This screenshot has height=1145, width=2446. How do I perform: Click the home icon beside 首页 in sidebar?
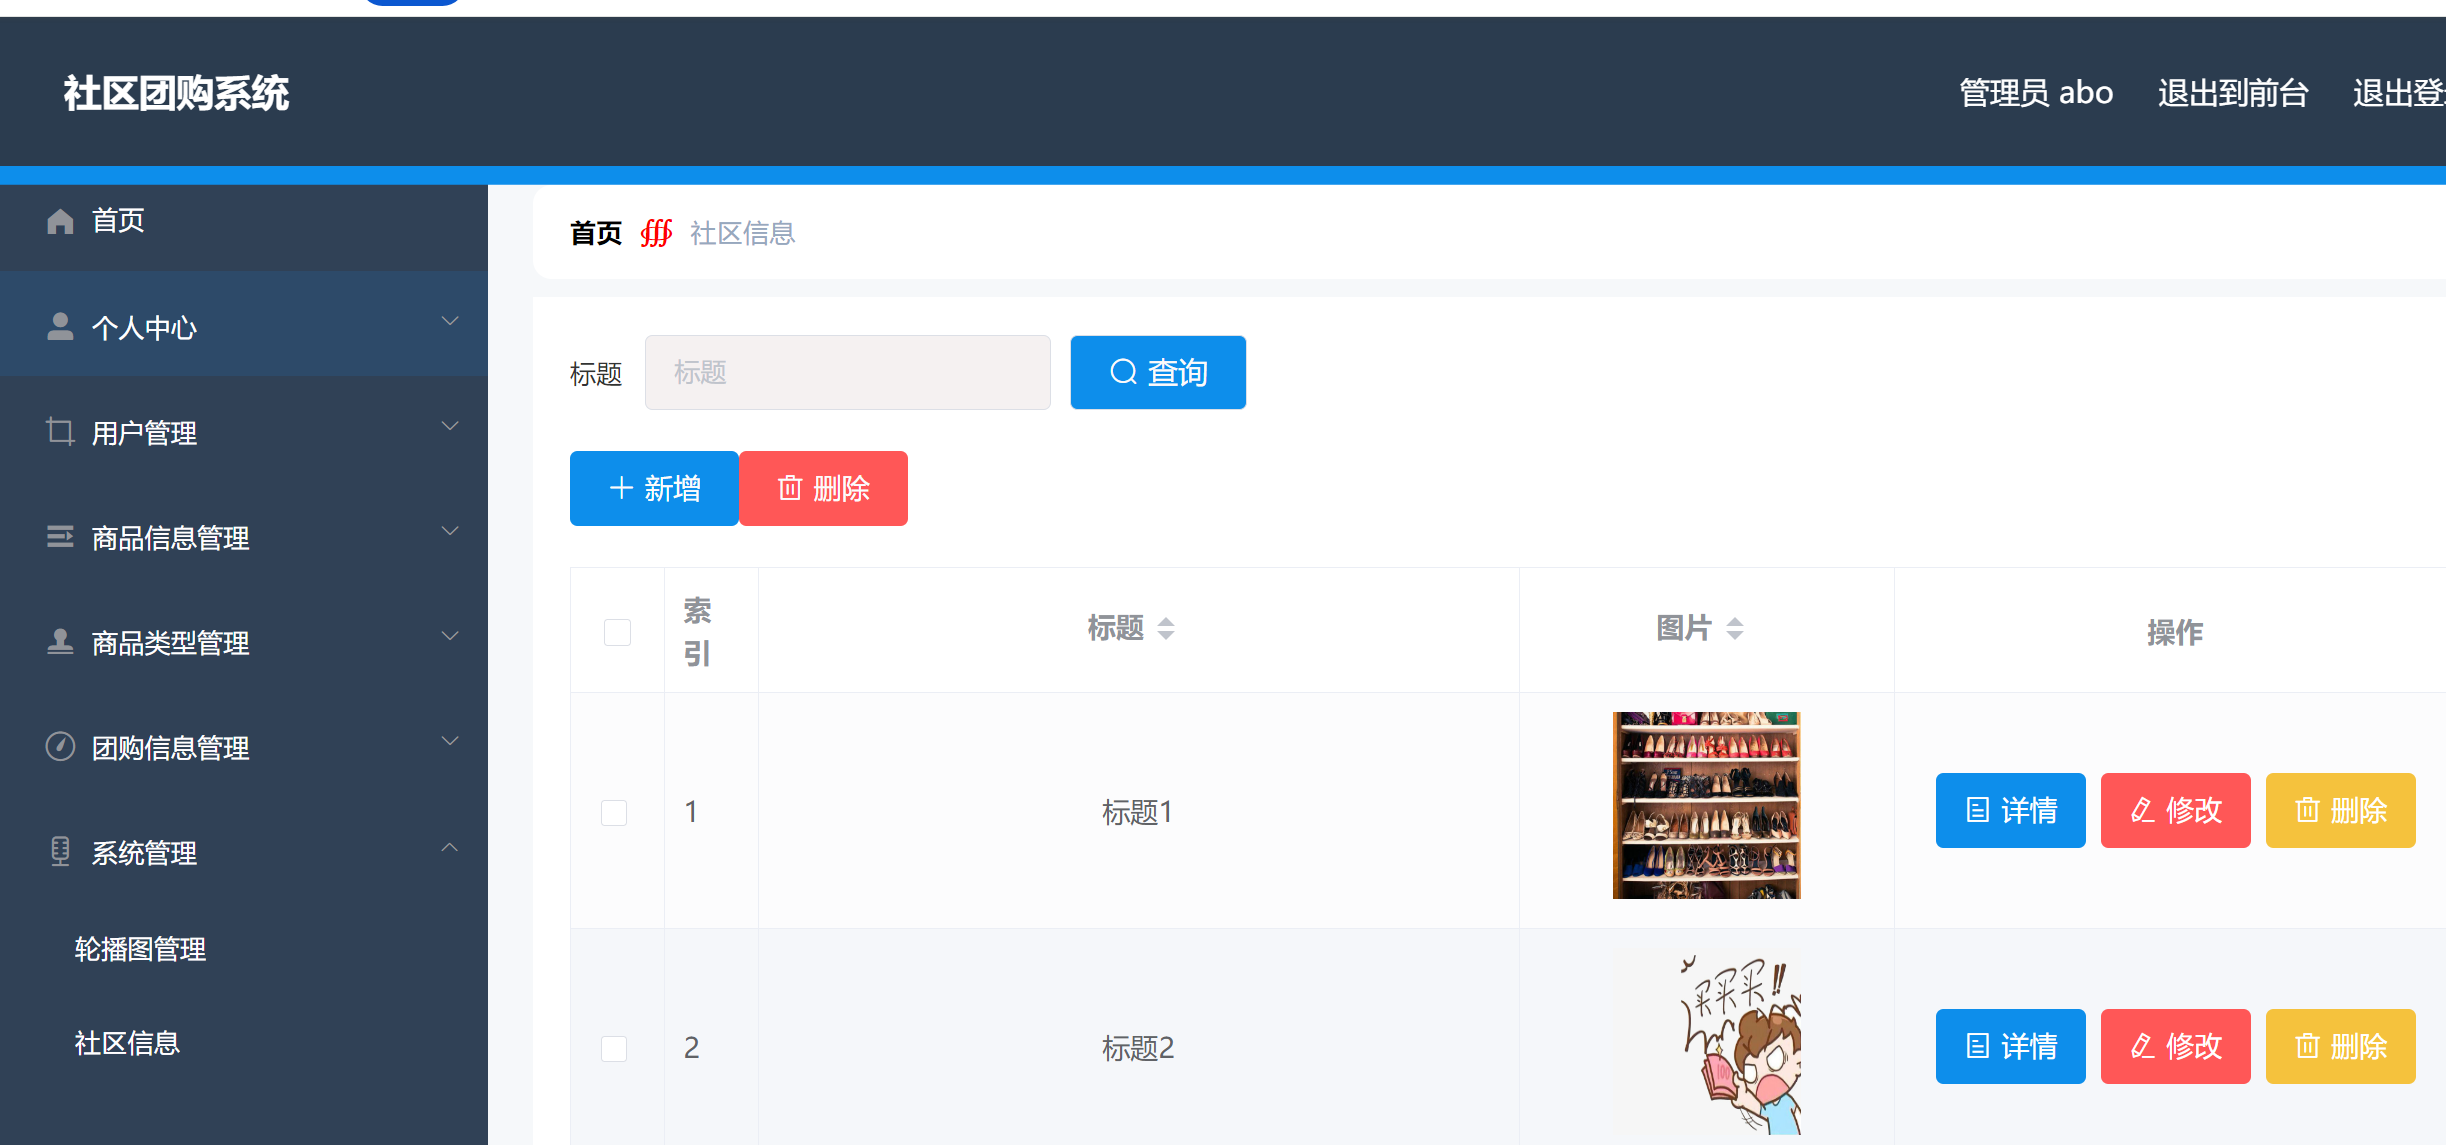(59, 221)
